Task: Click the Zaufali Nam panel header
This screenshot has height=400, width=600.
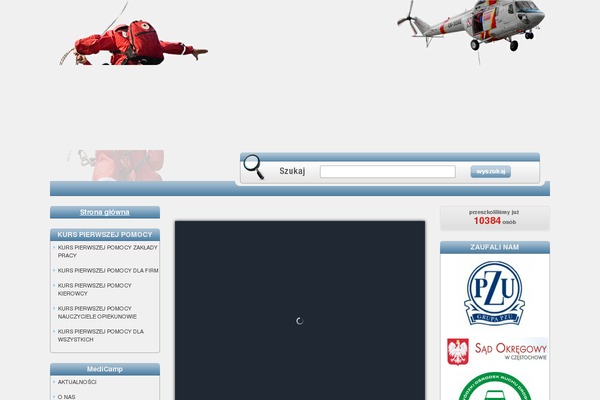Action: (x=495, y=247)
